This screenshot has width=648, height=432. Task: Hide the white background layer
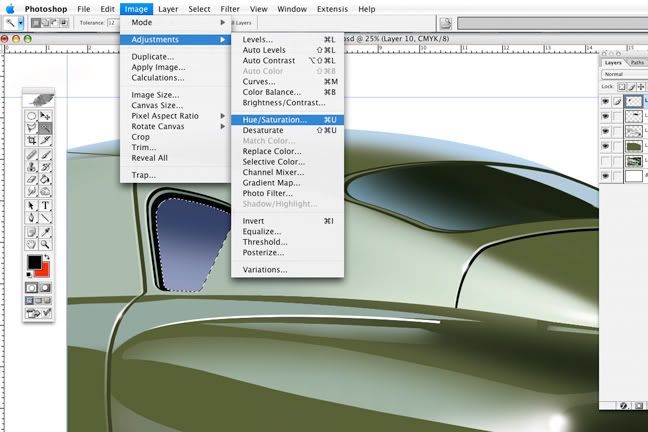[605, 176]
